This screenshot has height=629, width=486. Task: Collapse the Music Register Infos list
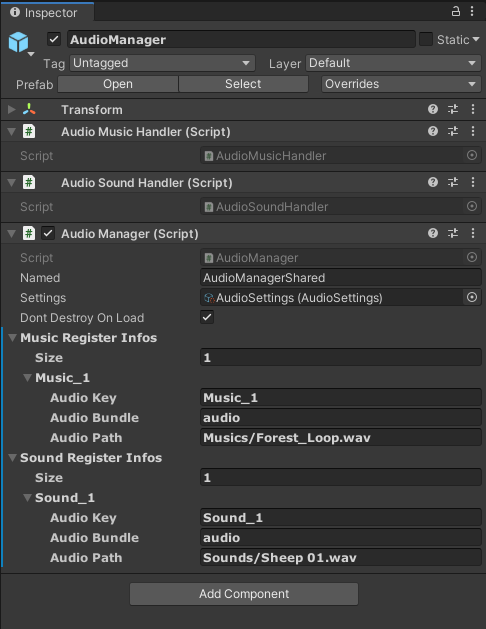(13, 338)
